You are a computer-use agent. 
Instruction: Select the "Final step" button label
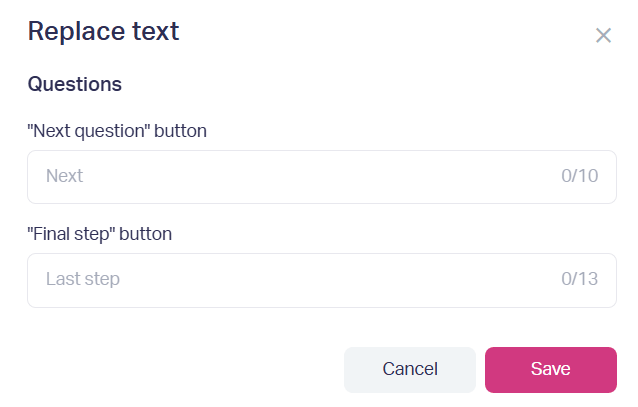[x=100, y=234]
